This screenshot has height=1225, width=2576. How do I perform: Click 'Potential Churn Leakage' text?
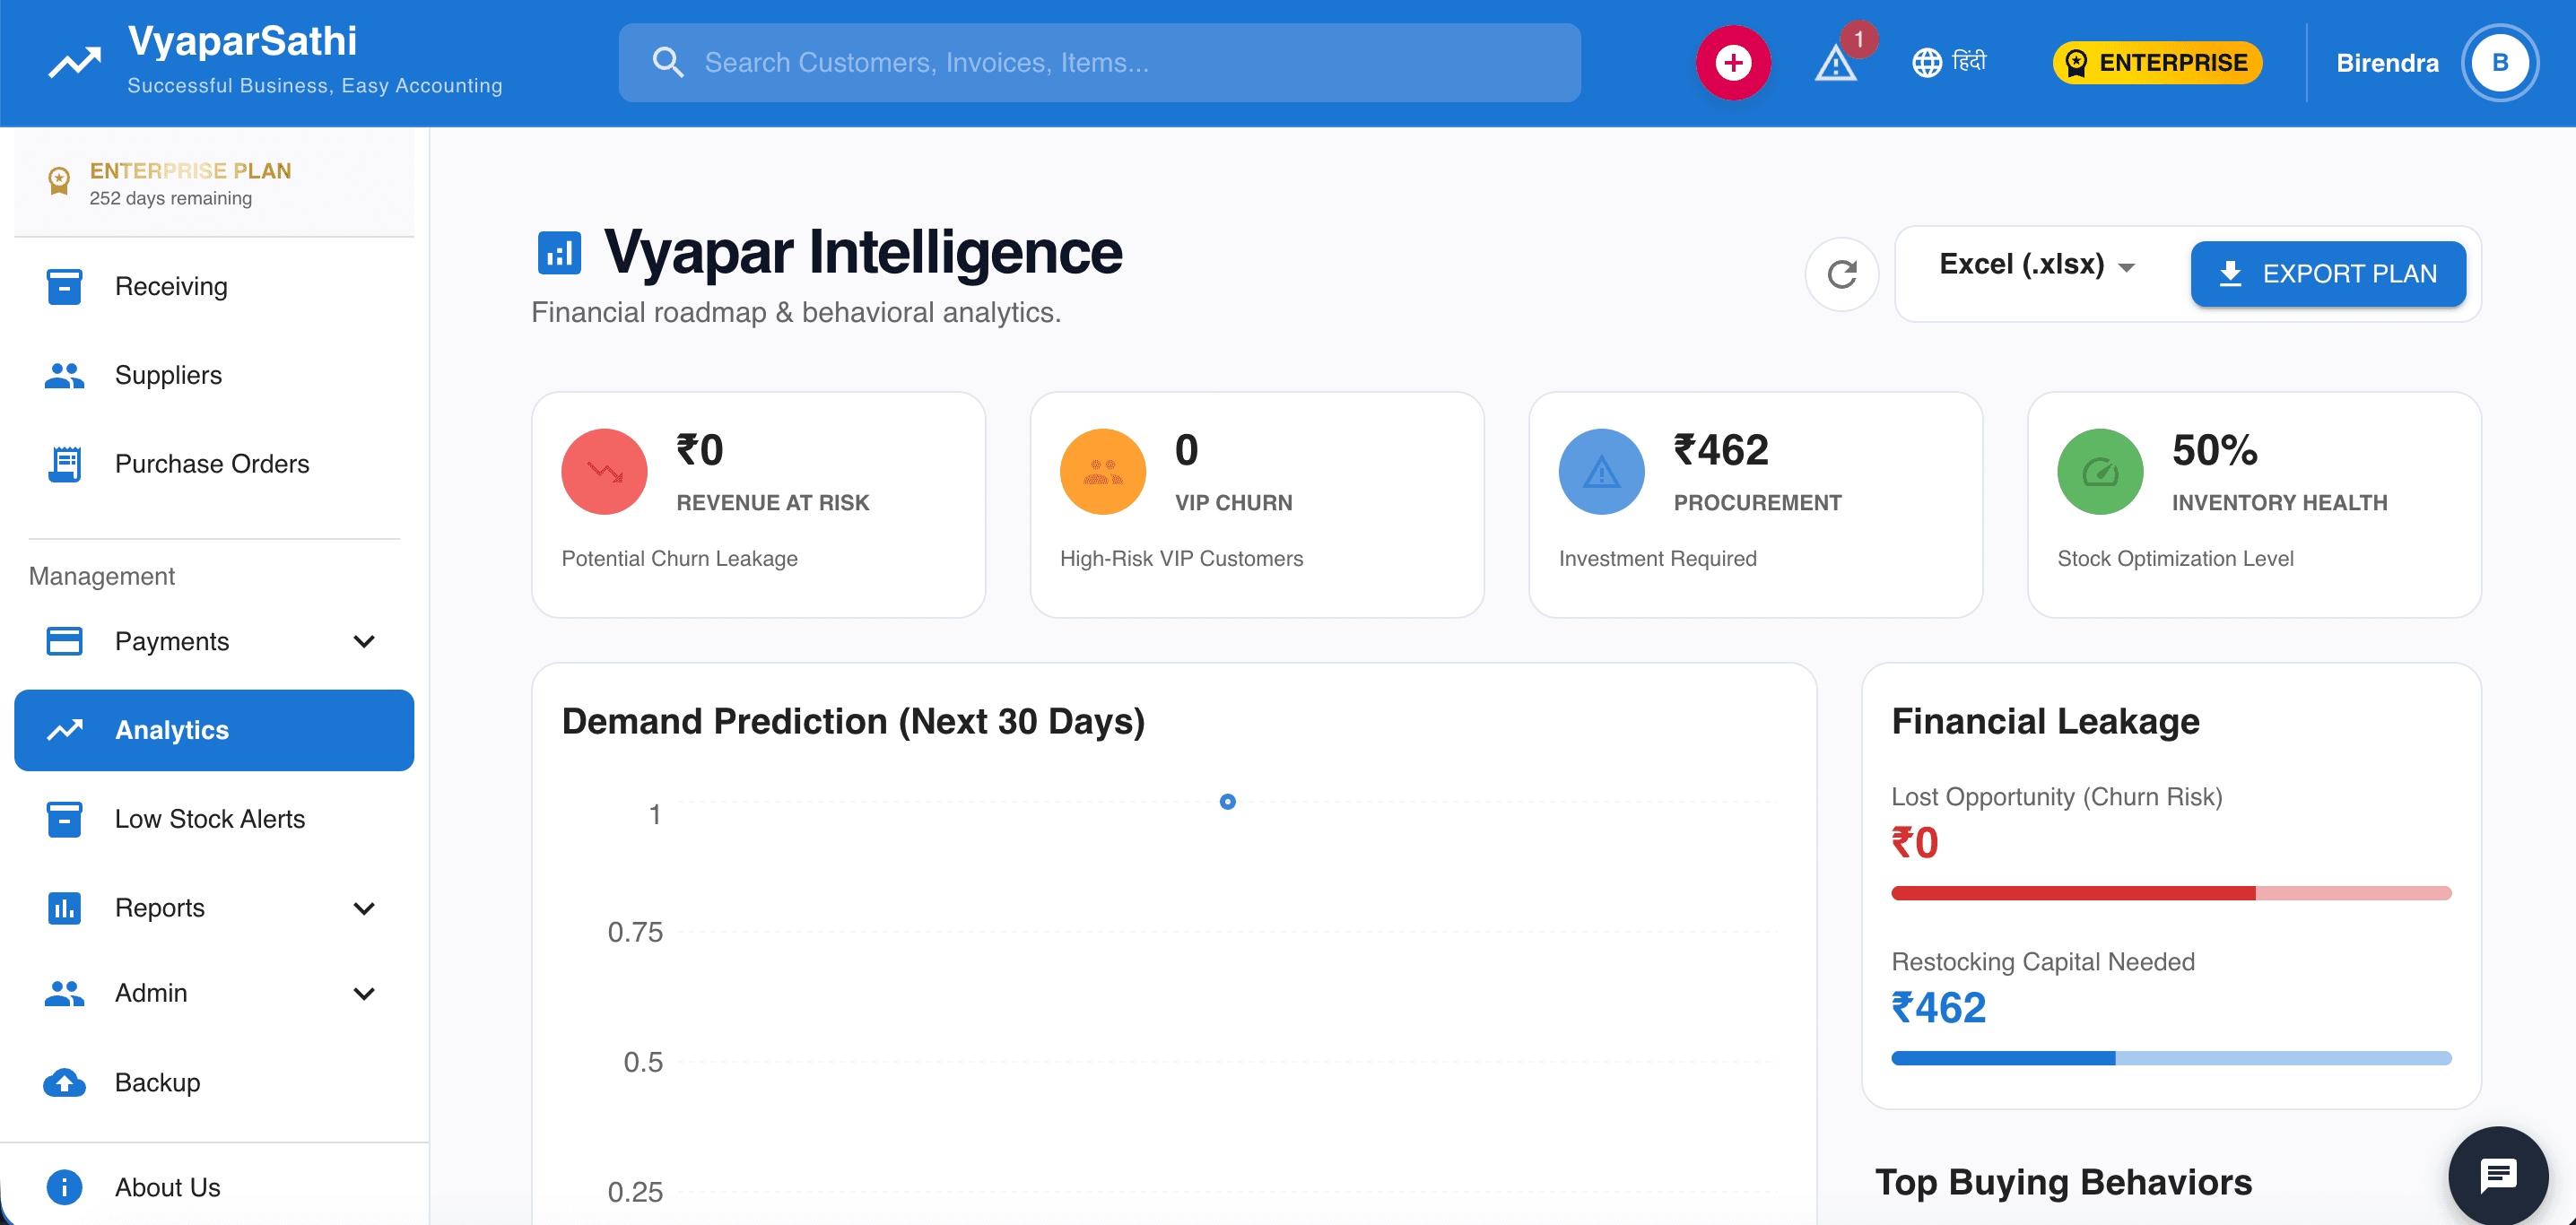click(x=679, y=559)
